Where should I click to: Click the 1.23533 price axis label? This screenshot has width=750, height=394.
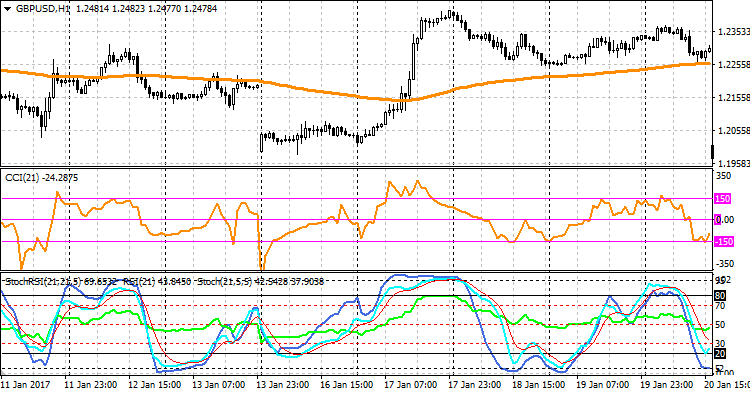tap(733, 32)
